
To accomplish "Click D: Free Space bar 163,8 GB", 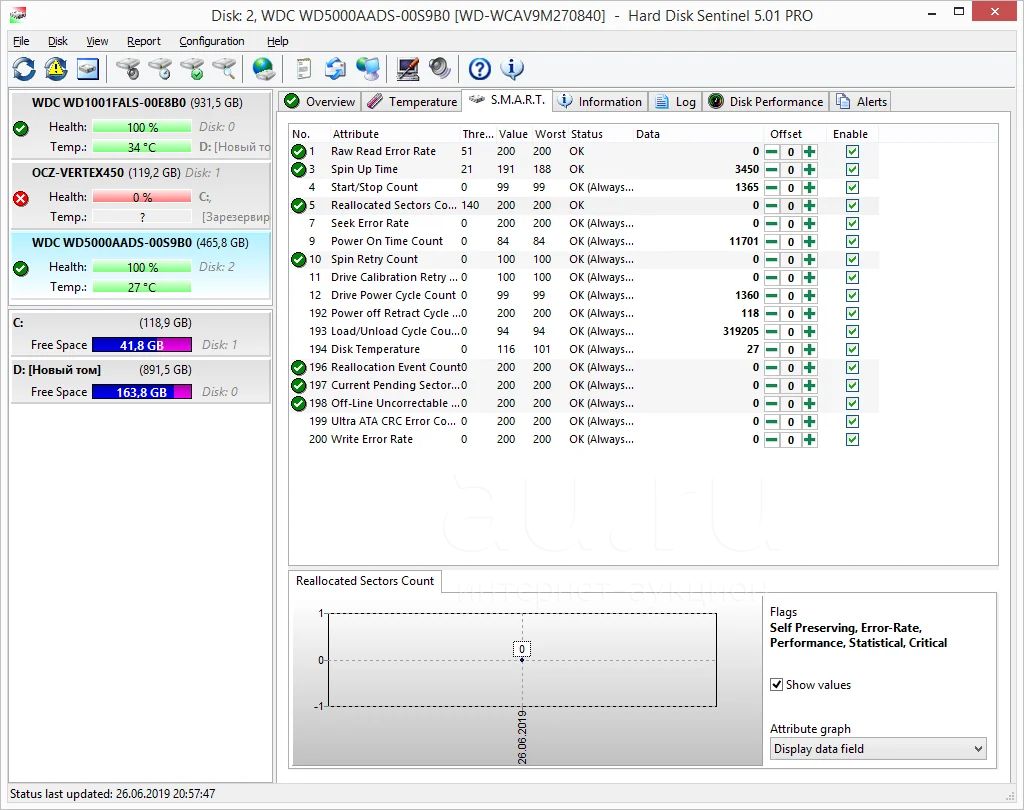I will (x=142, y=392).
